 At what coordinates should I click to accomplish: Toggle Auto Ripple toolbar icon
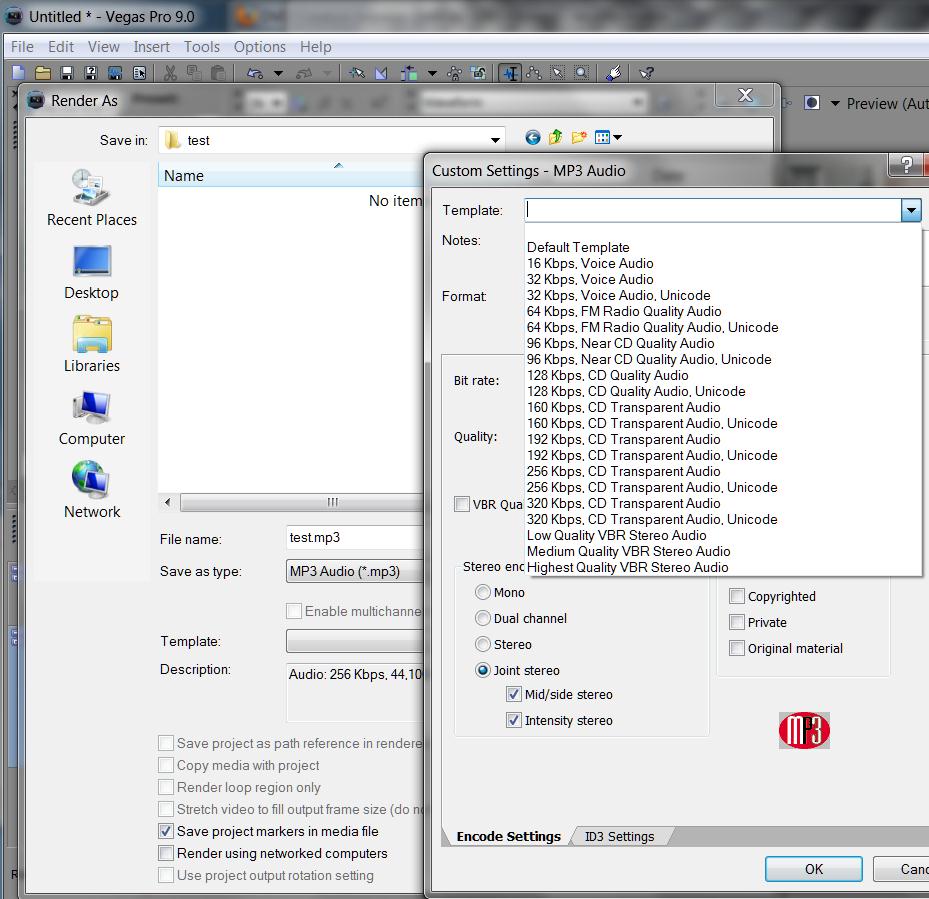click(x=409, y=73)
